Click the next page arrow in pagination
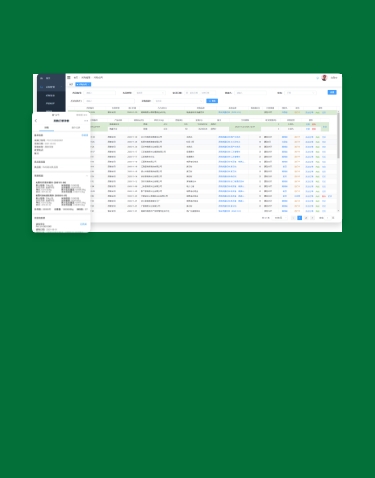This screenshot has width=375, height=478. click(x=312, y=218)
